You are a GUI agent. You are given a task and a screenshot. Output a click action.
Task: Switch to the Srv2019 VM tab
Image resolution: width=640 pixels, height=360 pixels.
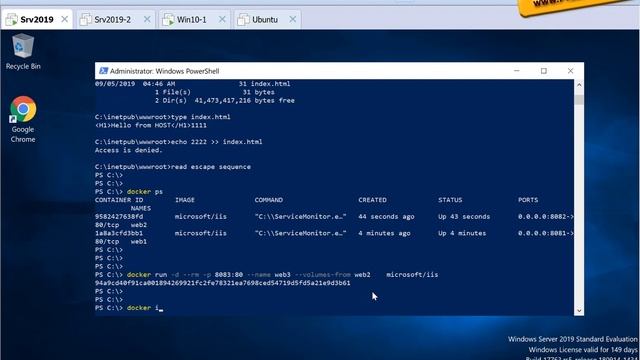[x=37, y=20]
